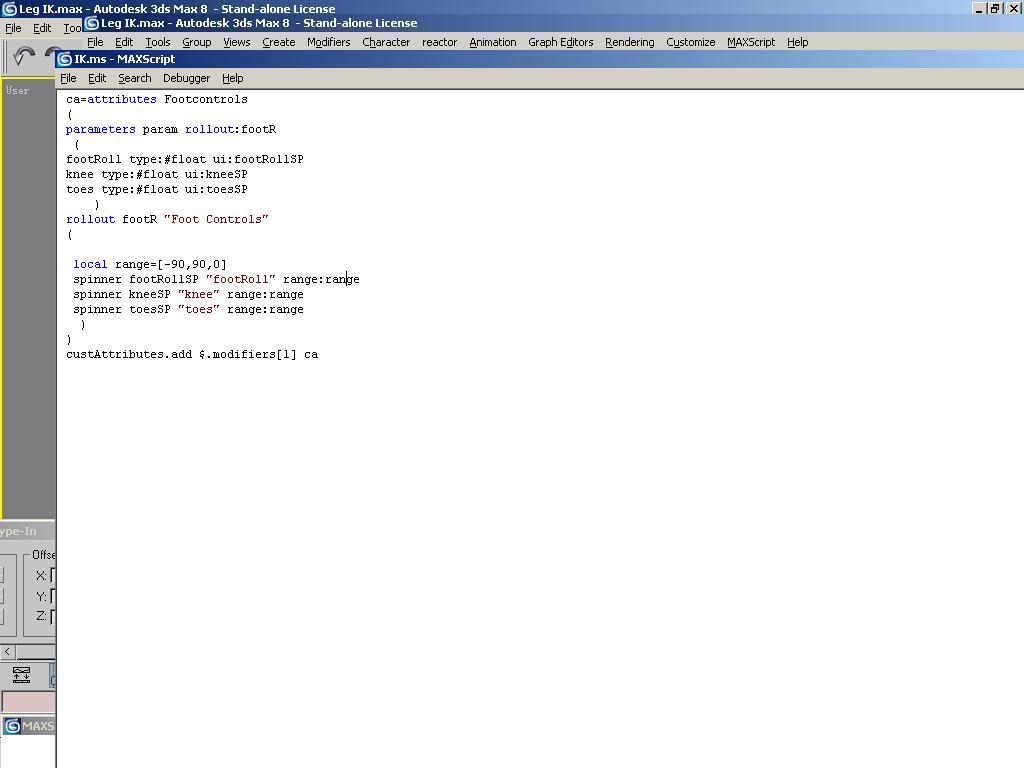Open the reactor menu
This screenshot has width=1024, height=768.
(x=440, y=42)
